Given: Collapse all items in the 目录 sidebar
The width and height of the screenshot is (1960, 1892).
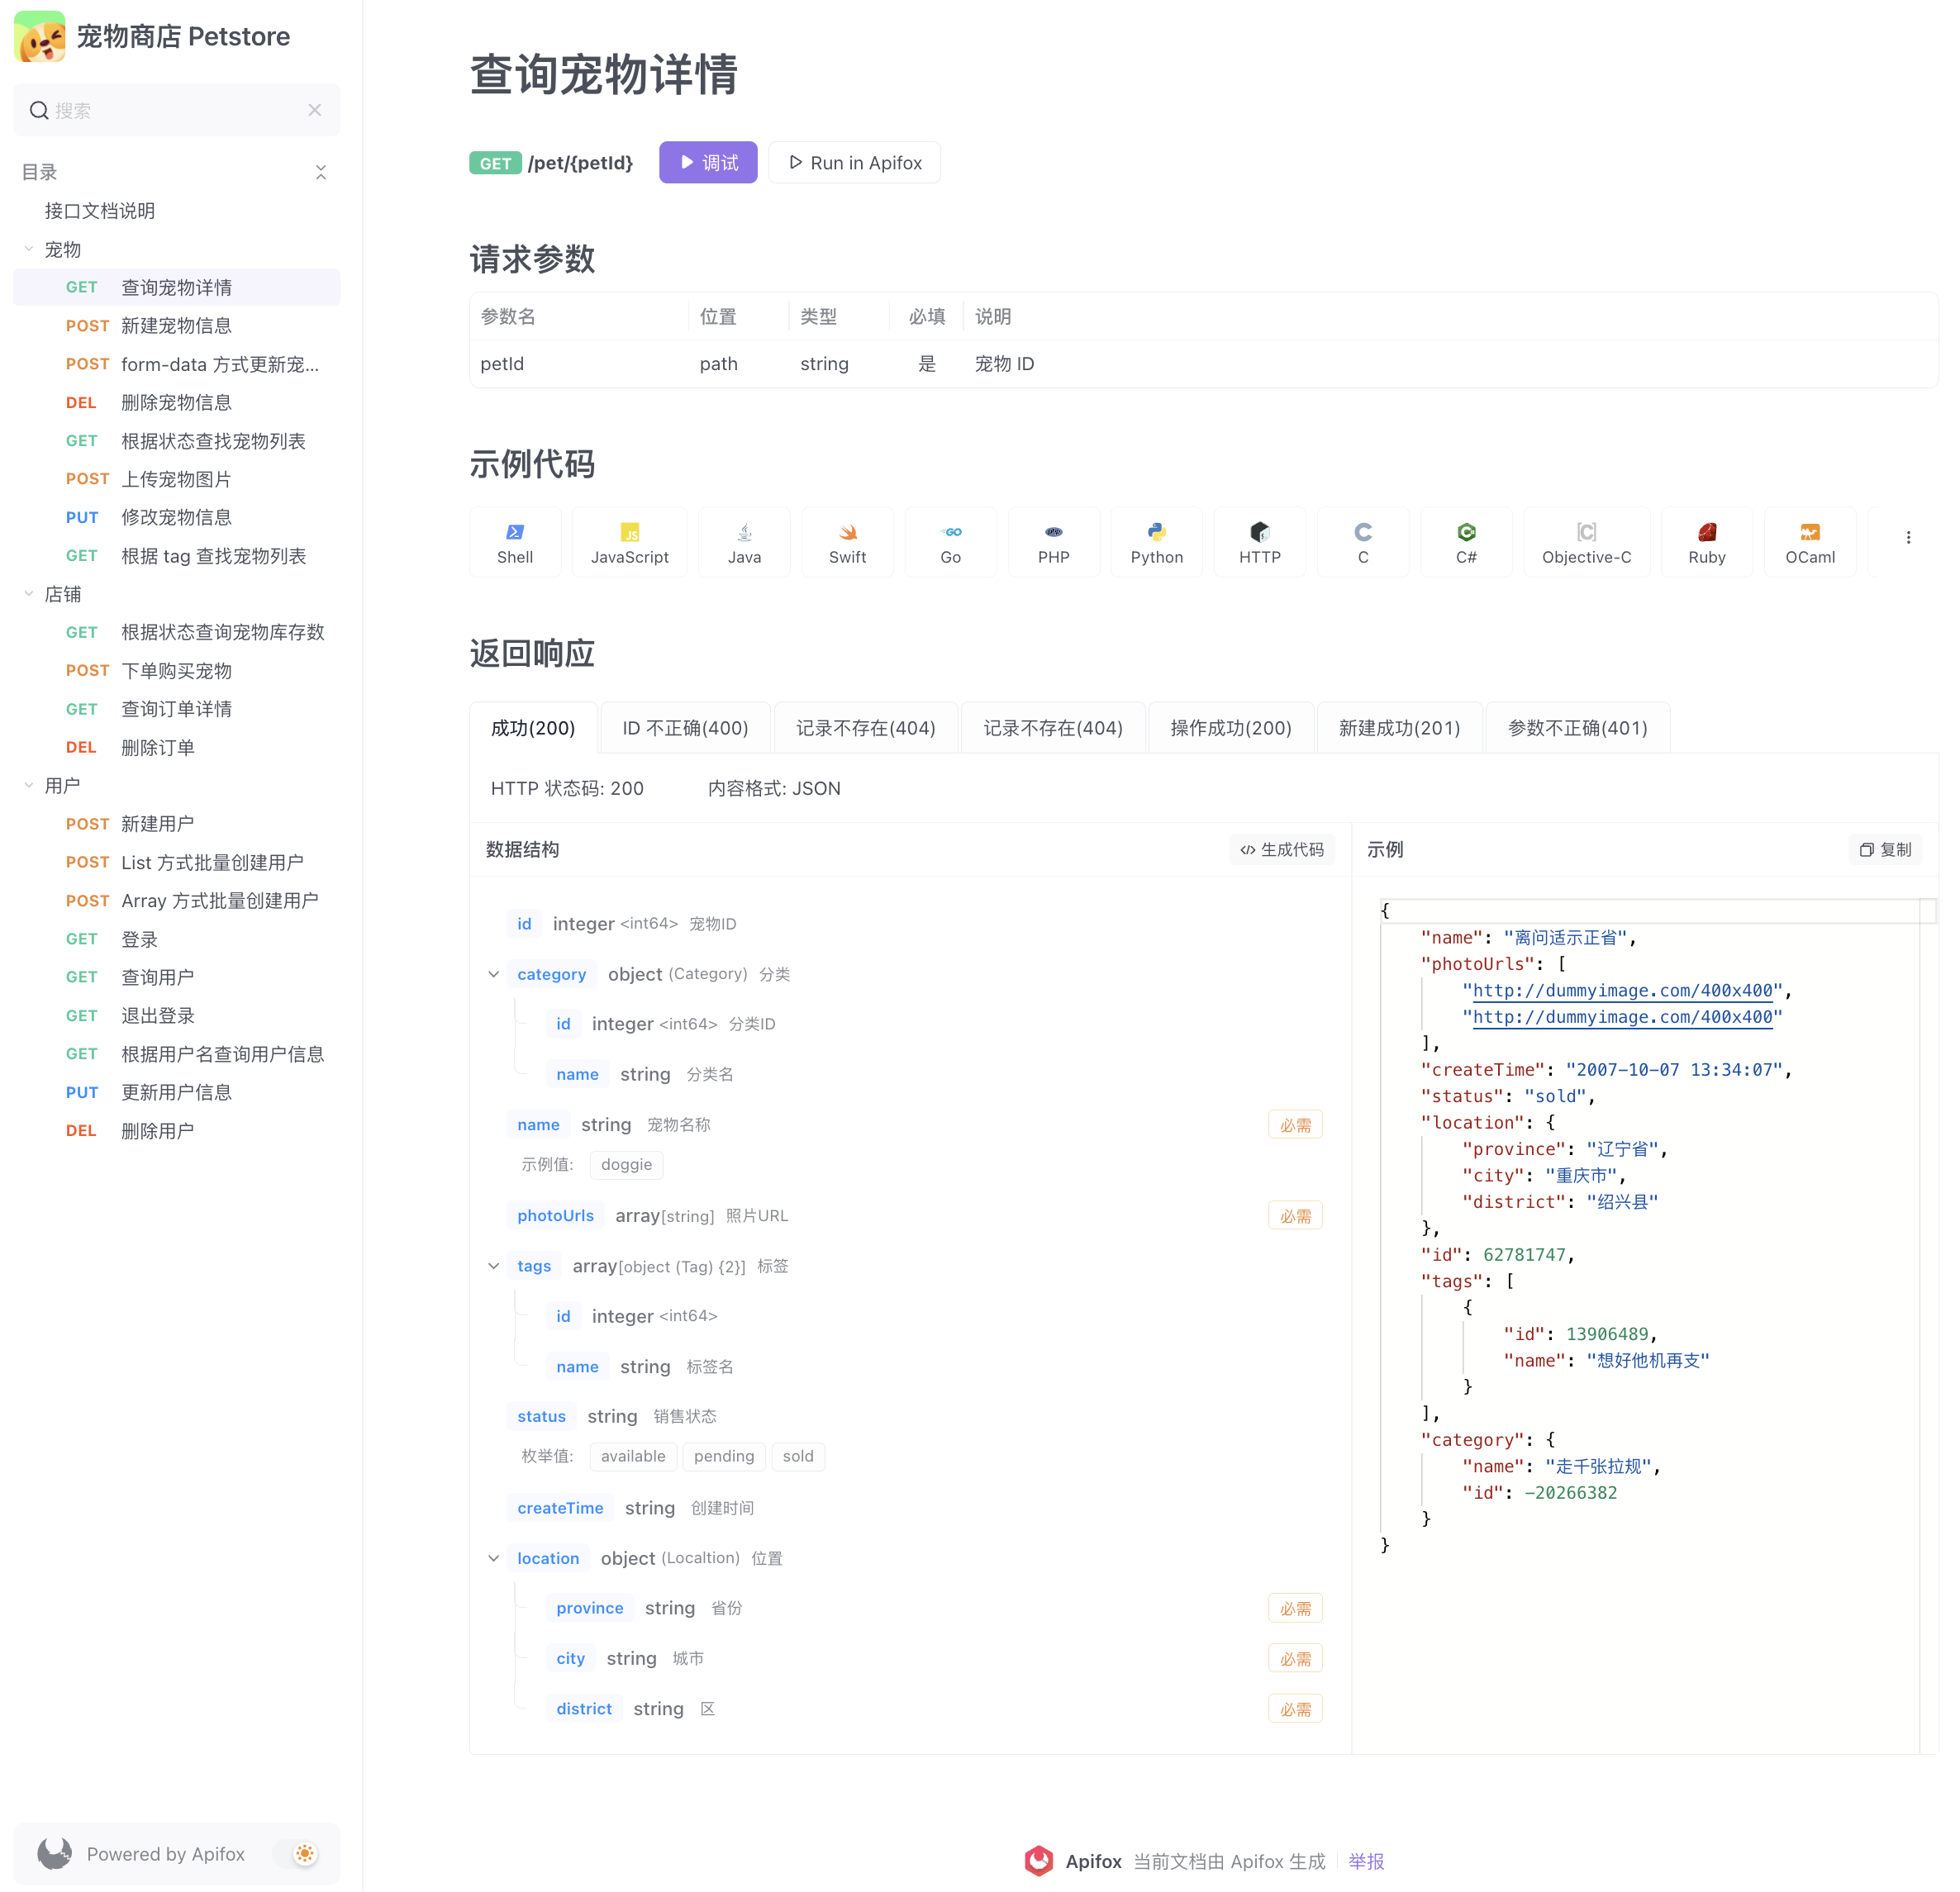Looking at the screenshot, I should pos(321,172).
